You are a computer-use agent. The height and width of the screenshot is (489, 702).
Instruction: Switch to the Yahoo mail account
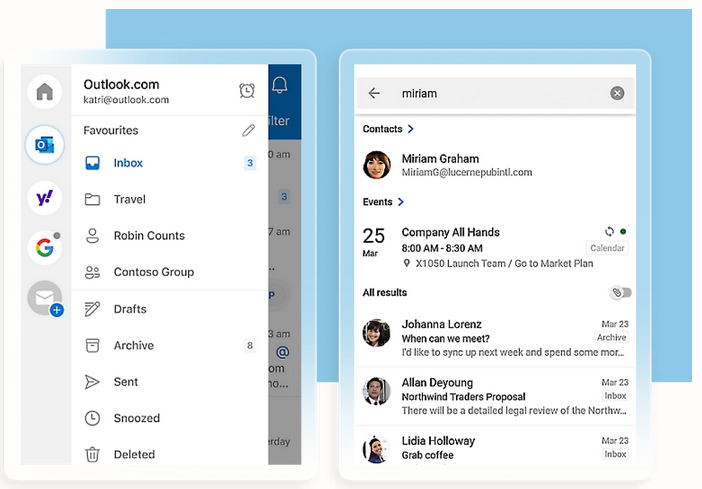45,198
